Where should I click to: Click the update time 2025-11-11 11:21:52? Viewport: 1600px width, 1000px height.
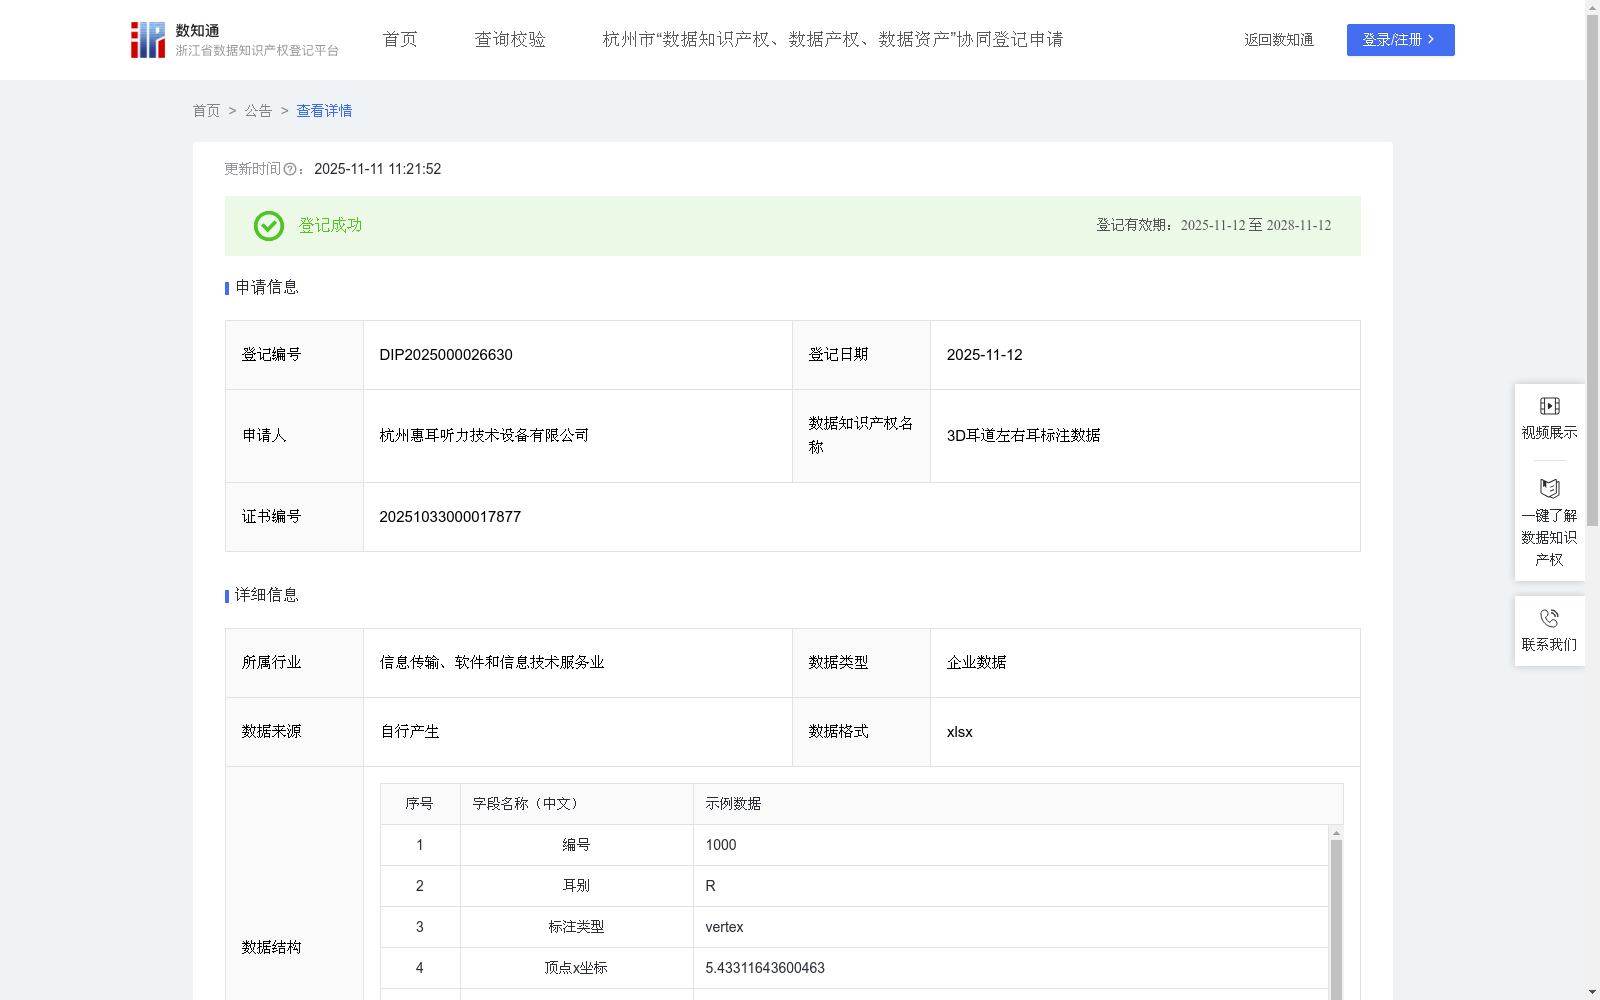pyautogui.click(x=378, y=170)
